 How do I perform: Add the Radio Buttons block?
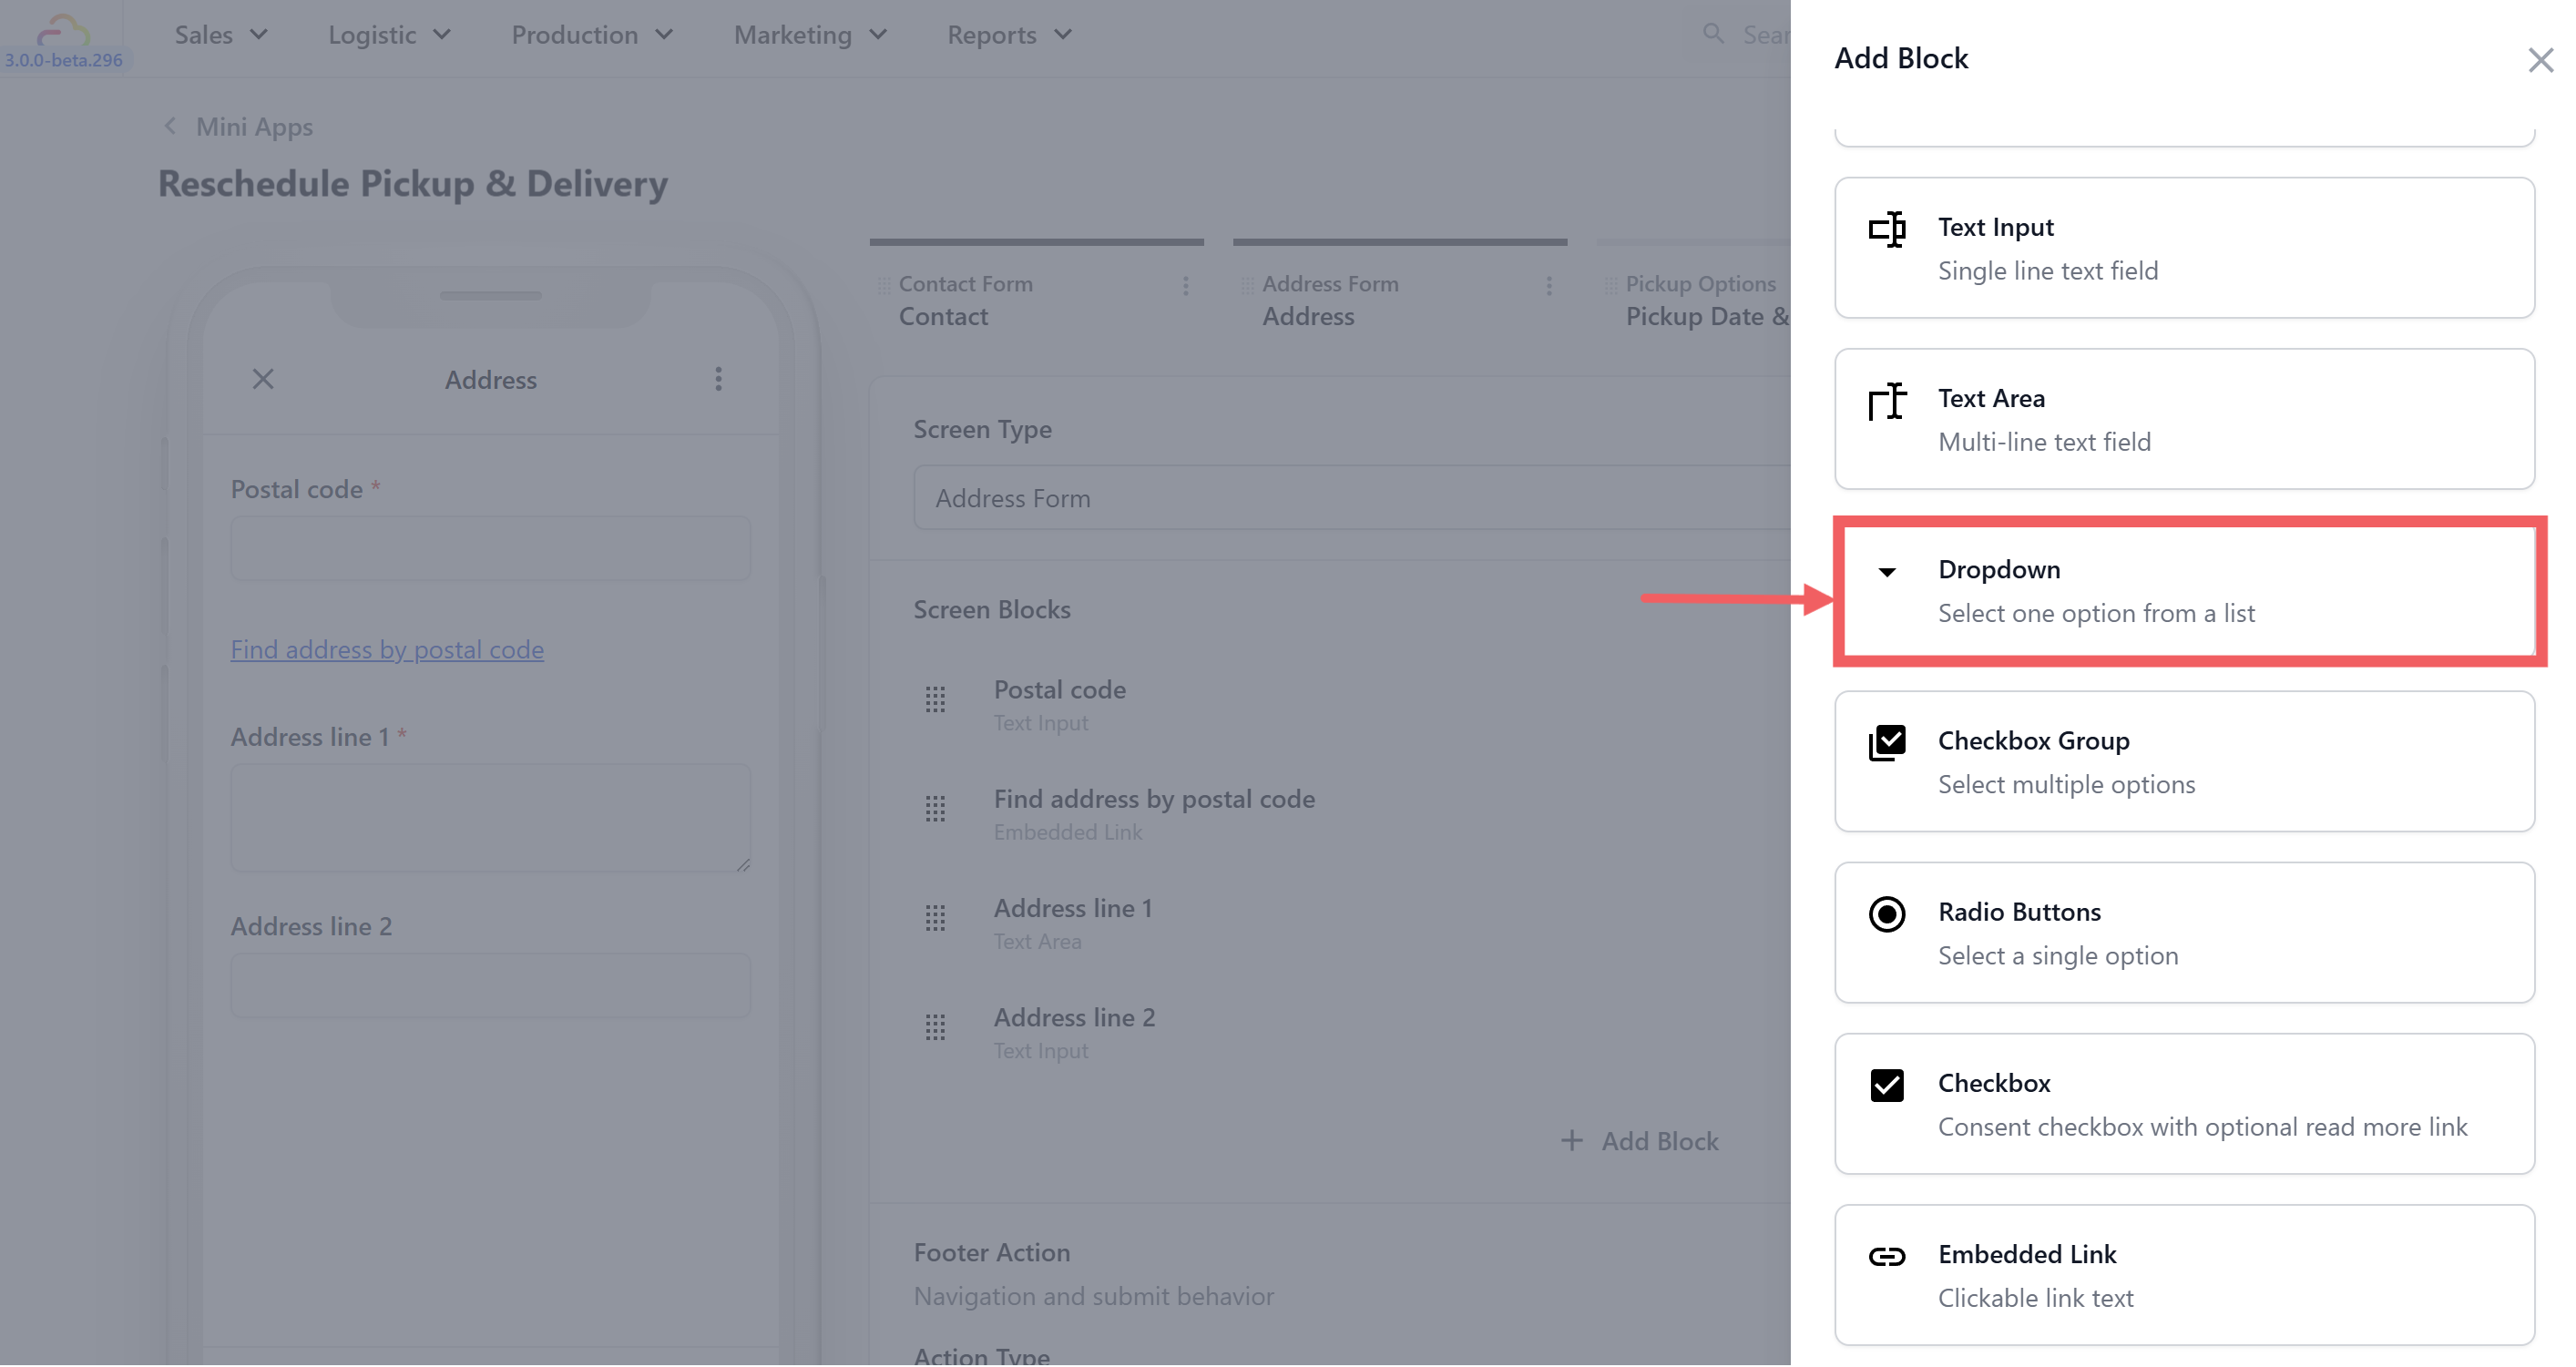[2184, 932]
